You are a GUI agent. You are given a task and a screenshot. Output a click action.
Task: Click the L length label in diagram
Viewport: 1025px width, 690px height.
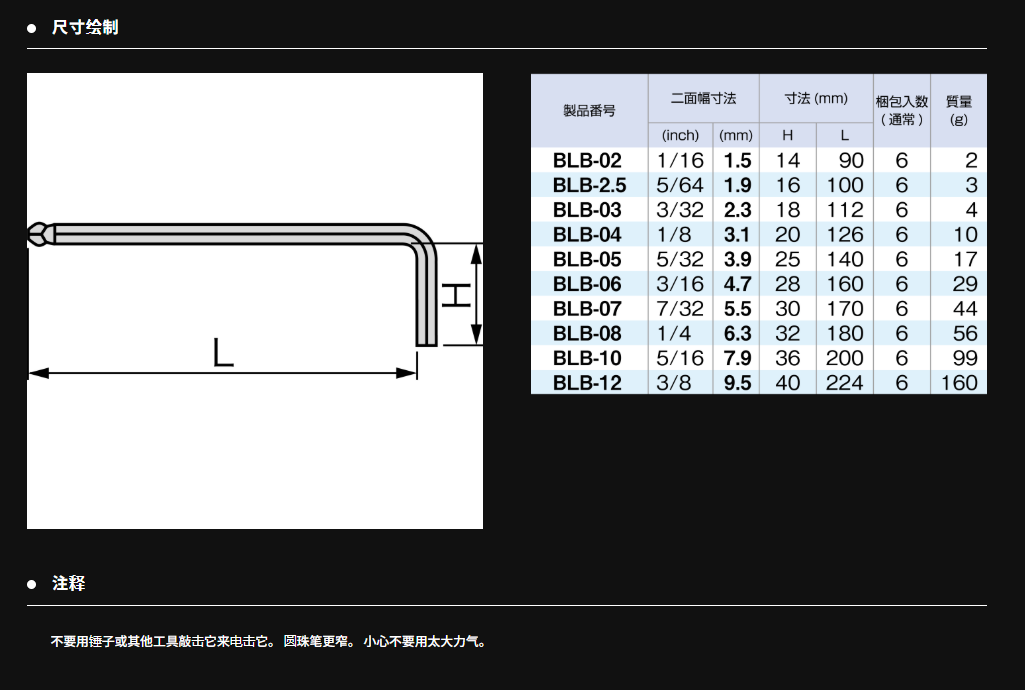223,352
